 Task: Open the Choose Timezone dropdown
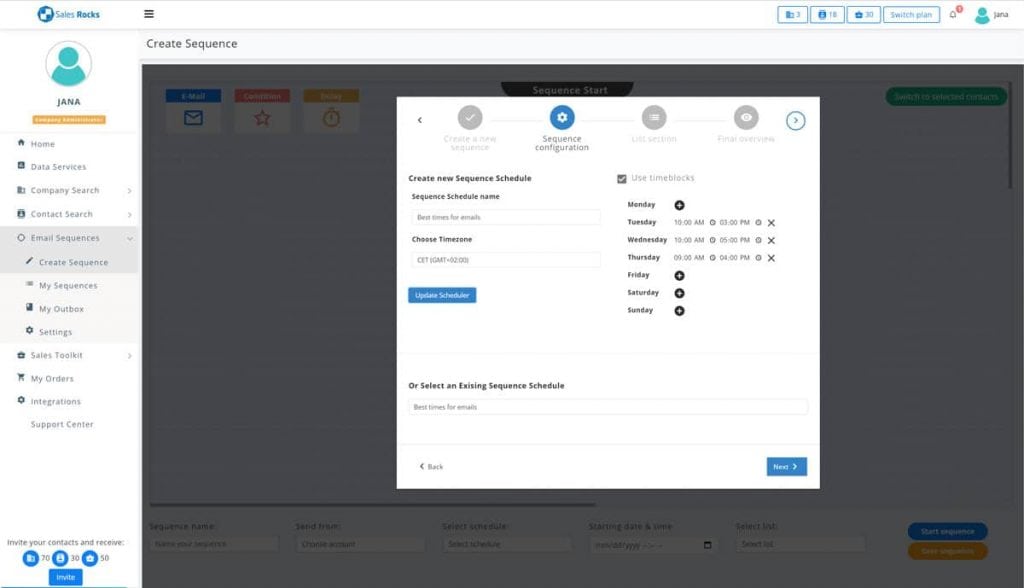505,260
